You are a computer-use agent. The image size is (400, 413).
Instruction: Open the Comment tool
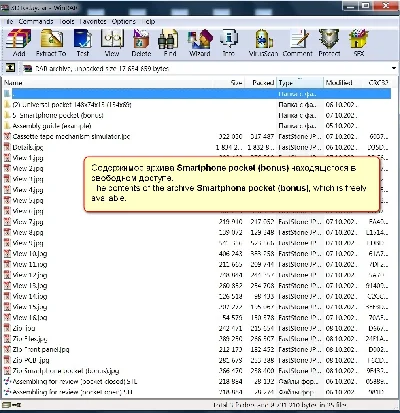point(298,43)
